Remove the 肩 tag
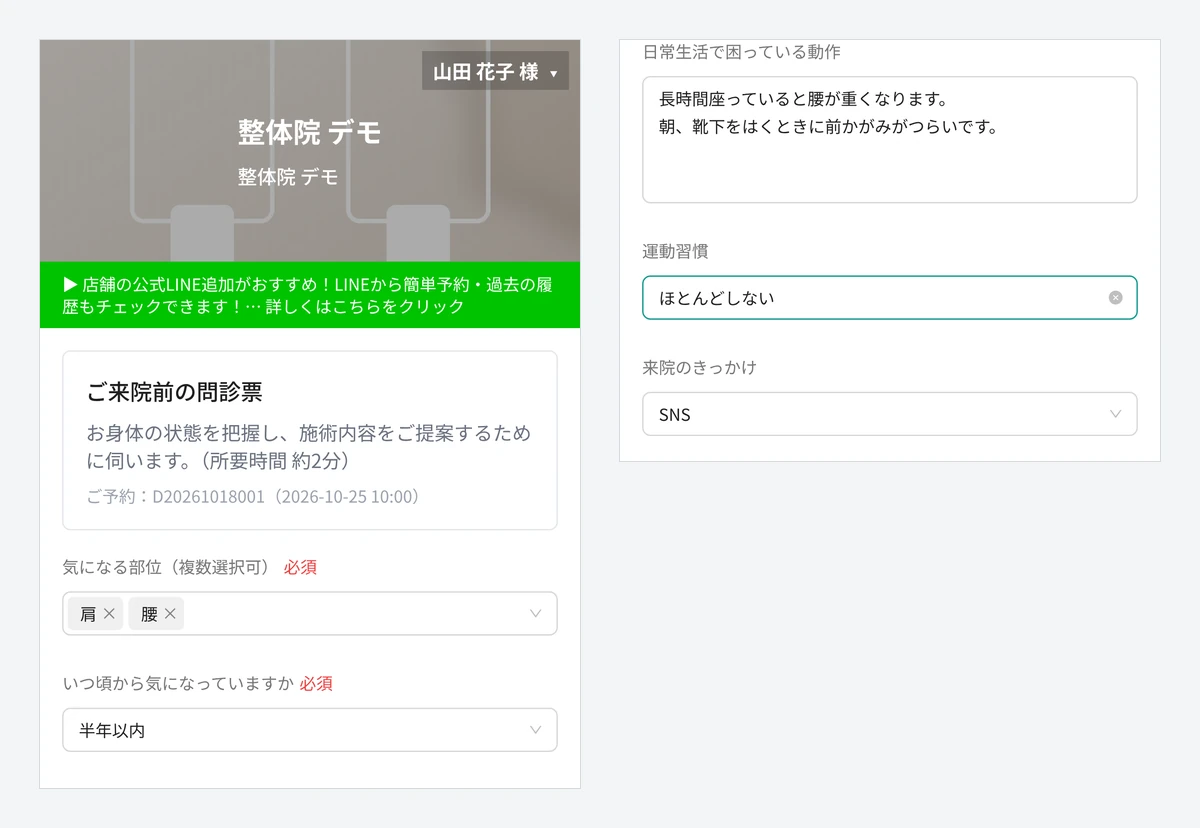 109,614
